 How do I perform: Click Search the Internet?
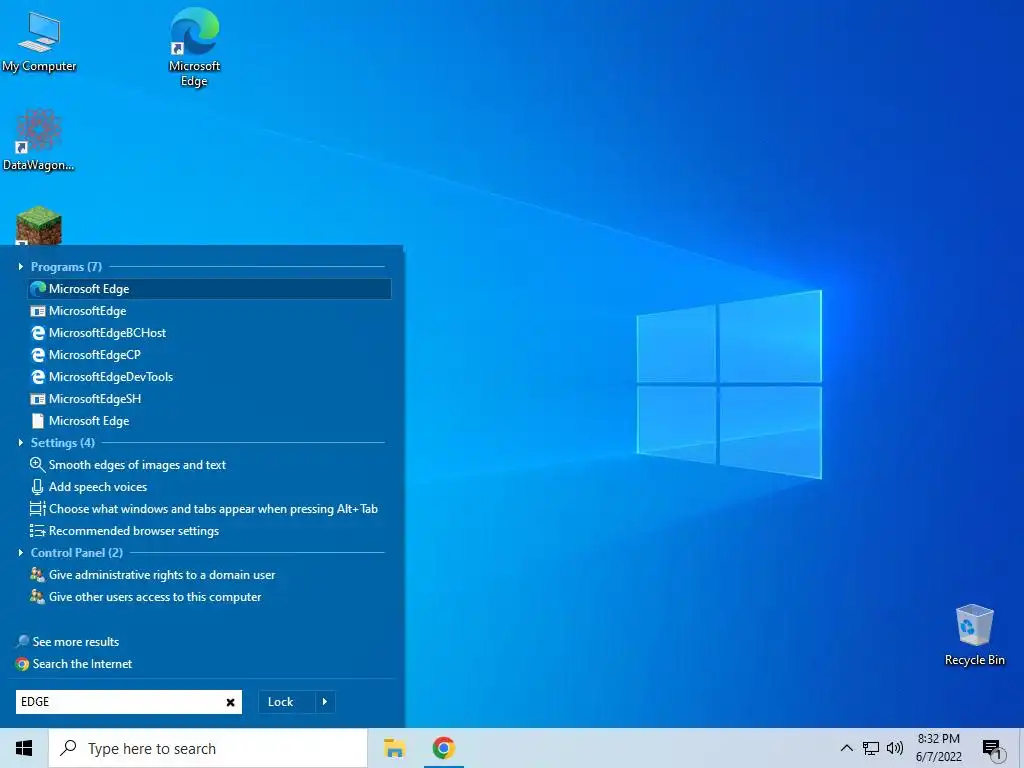74,664
